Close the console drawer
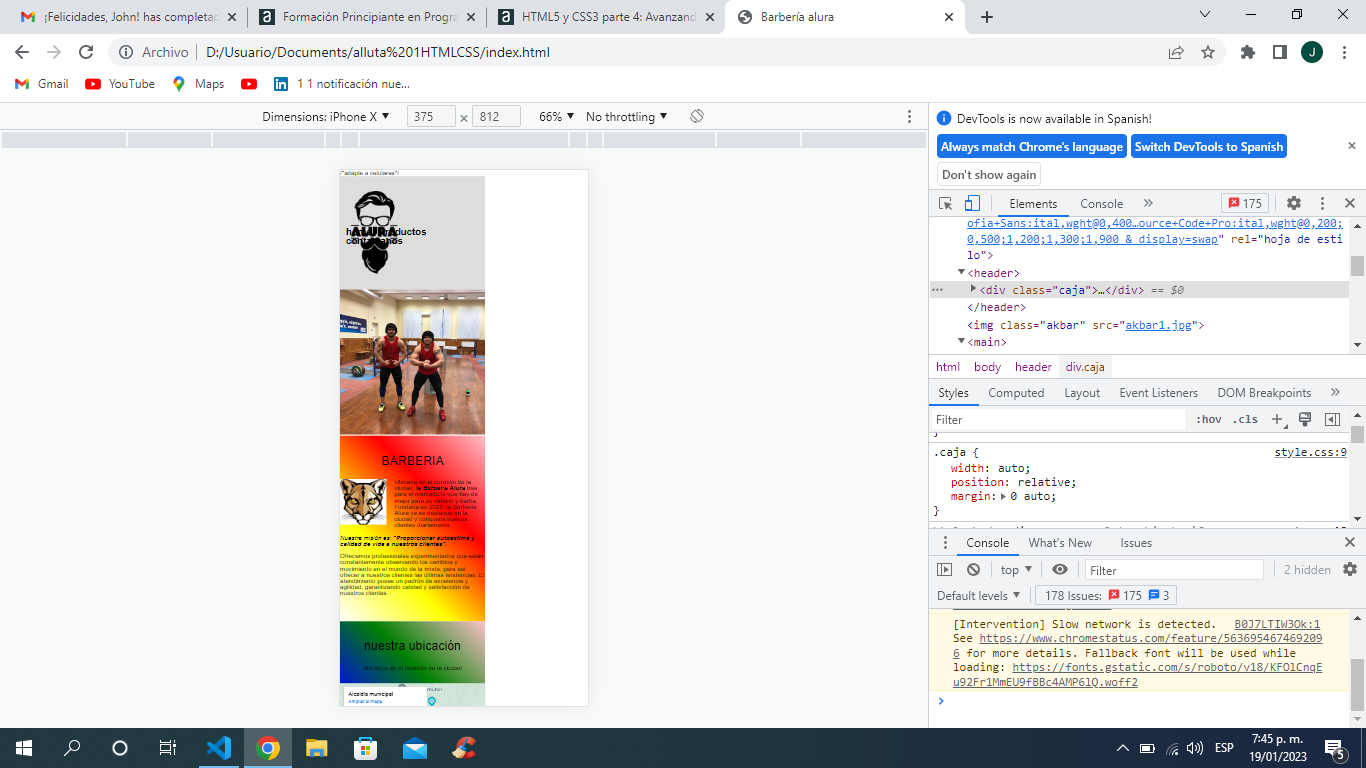This screenshot has height=768, width=1366. point(1349,543)
